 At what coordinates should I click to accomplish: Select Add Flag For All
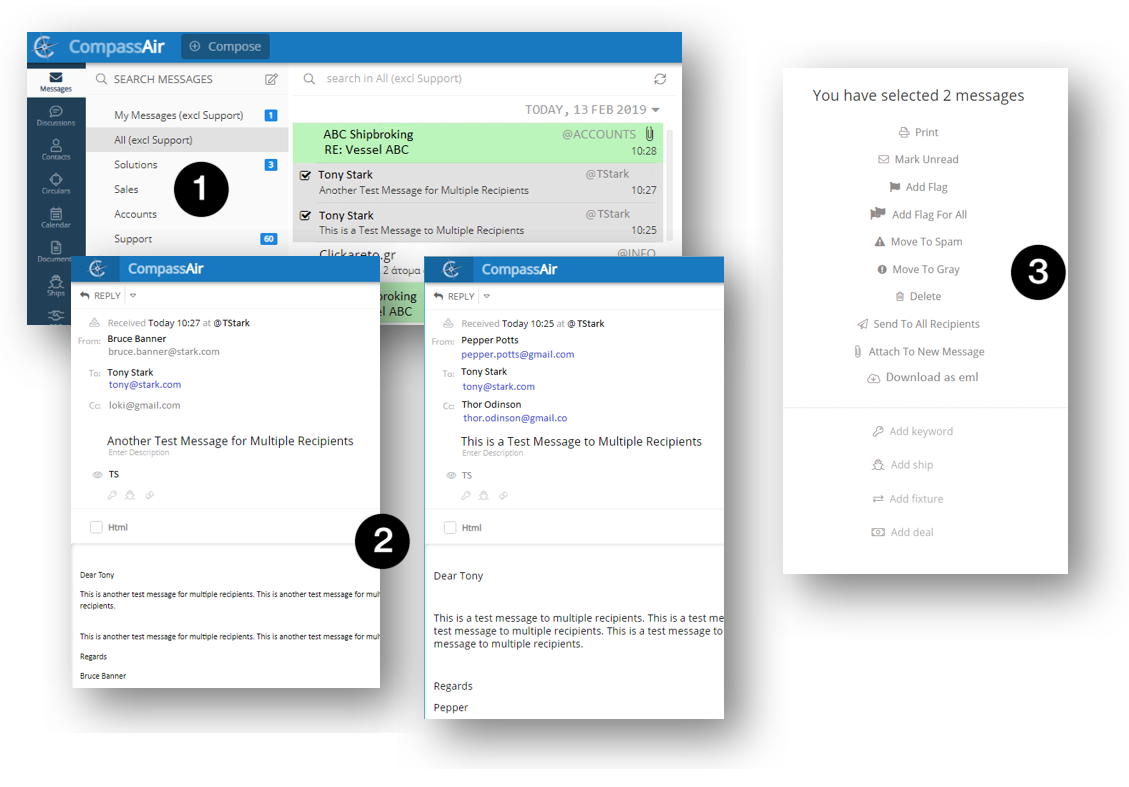point(918,215)
